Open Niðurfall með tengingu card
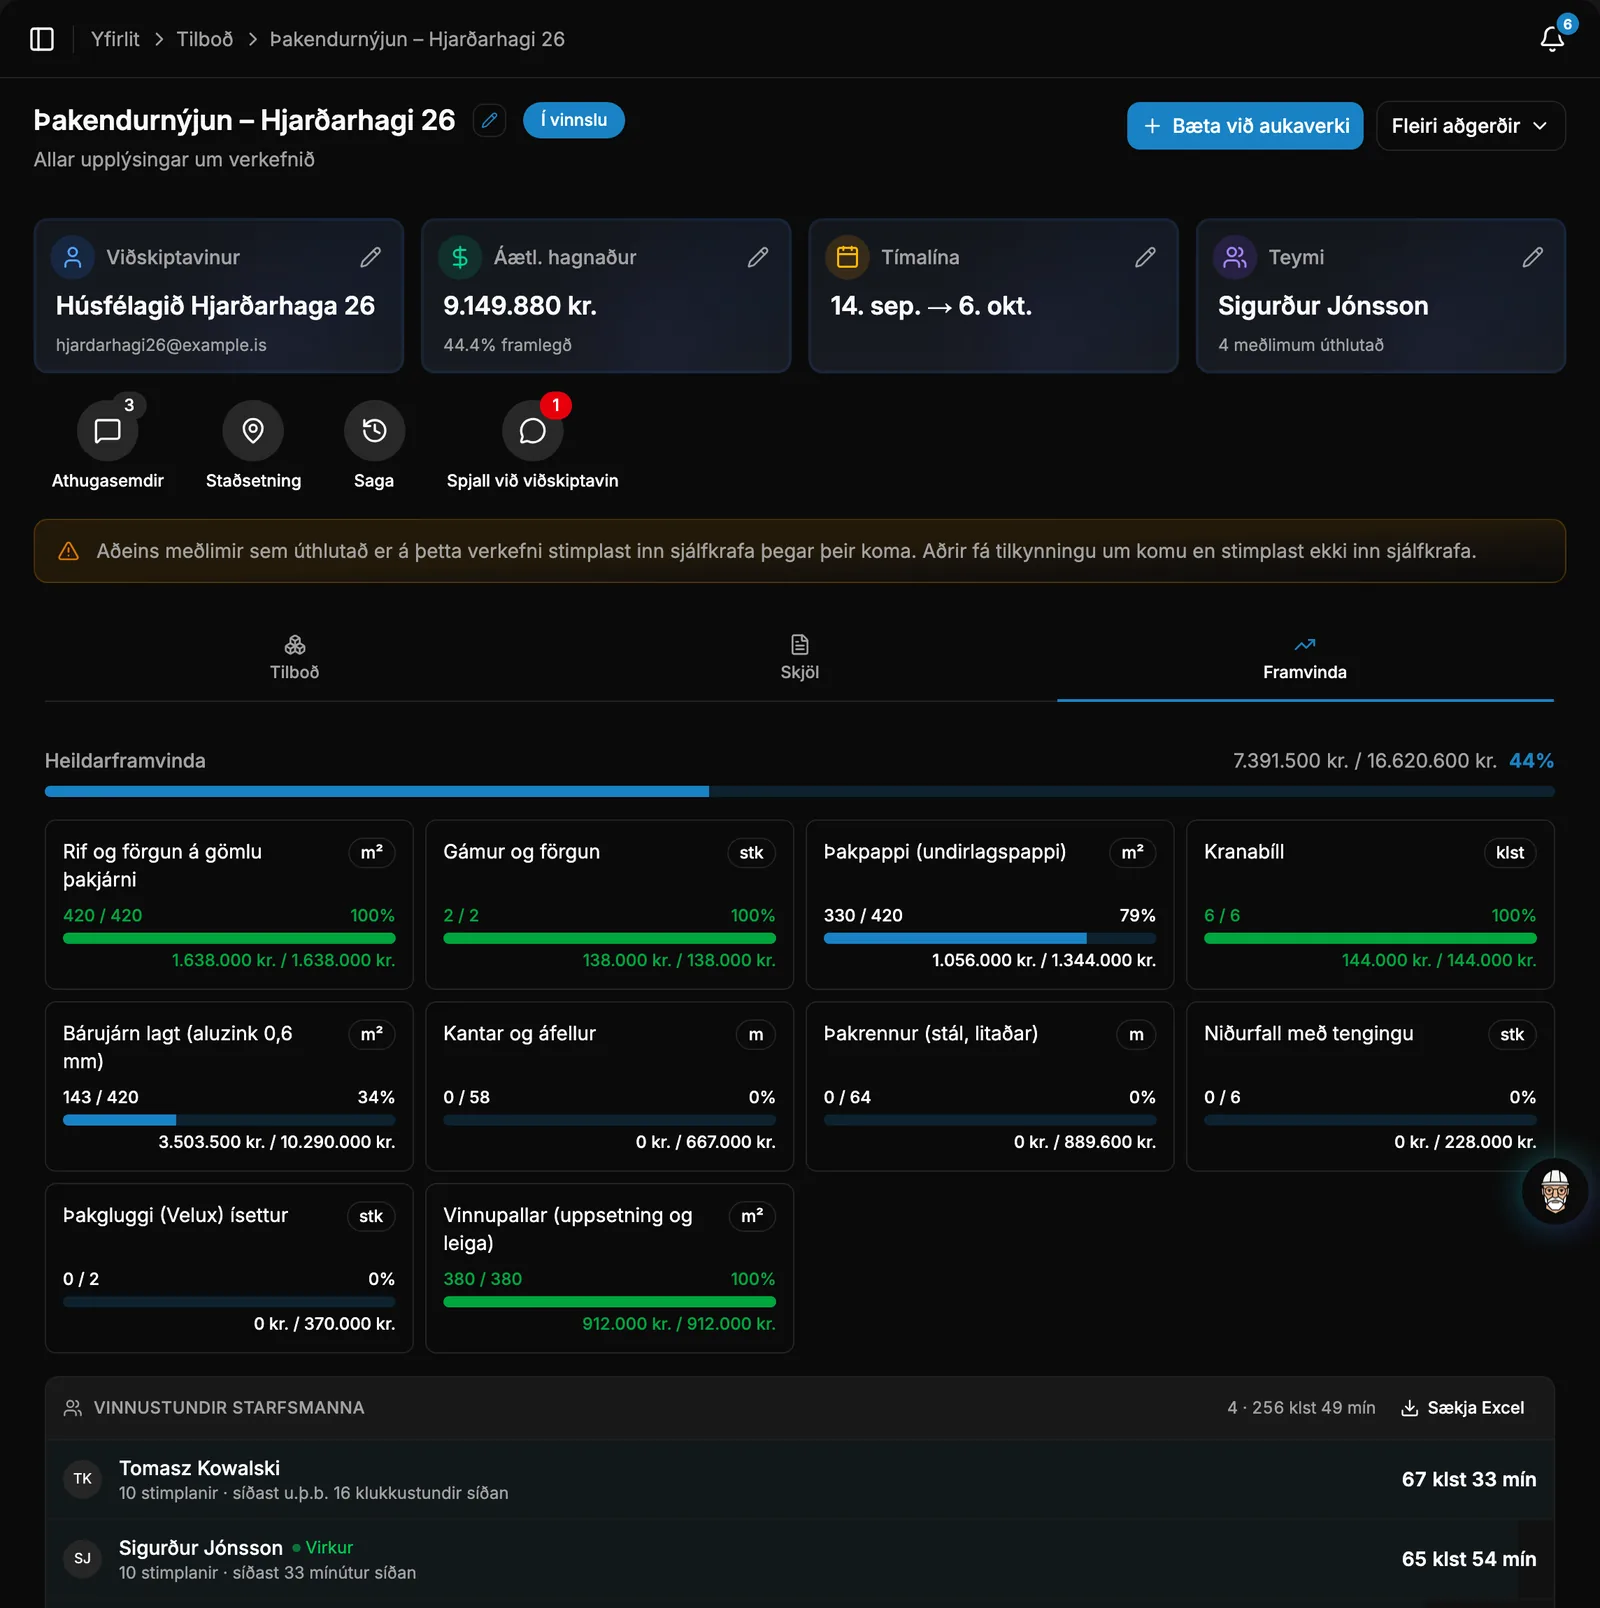 1370,1086
